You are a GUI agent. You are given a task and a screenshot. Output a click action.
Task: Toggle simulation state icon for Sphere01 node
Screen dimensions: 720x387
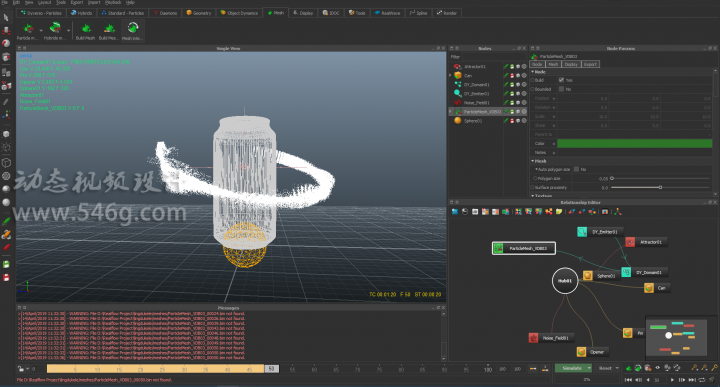click(512, 121)
